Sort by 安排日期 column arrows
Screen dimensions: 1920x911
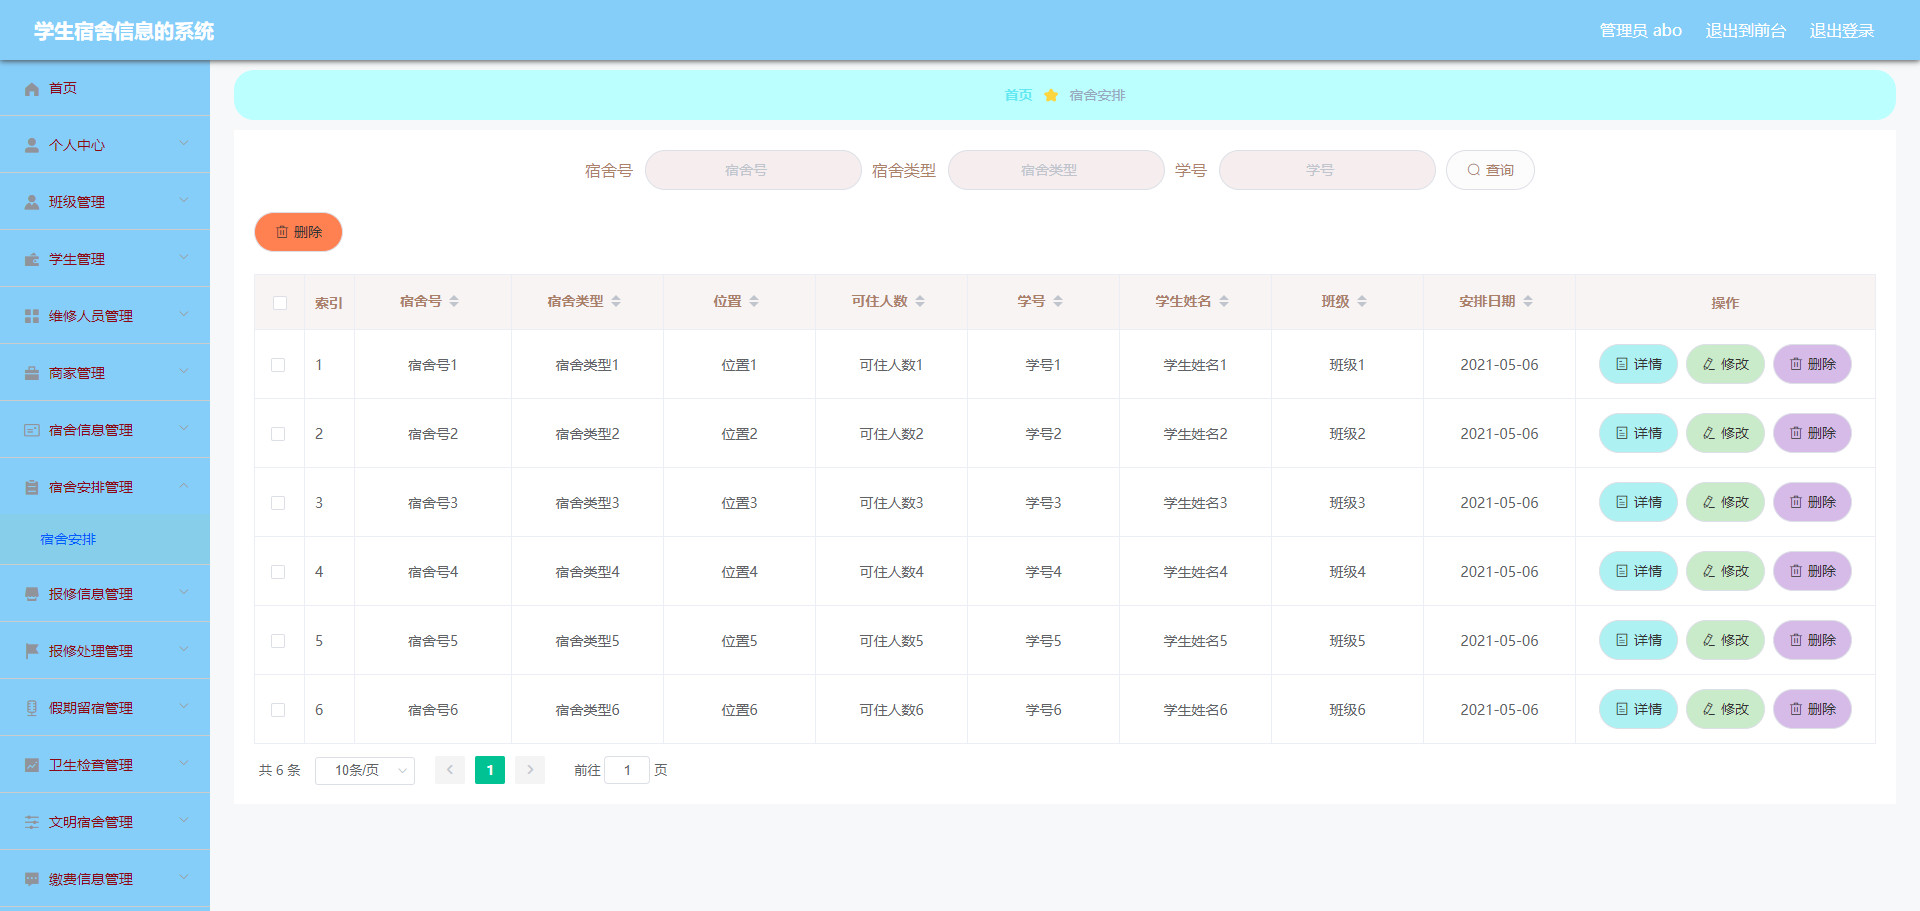coord(1528,301)
